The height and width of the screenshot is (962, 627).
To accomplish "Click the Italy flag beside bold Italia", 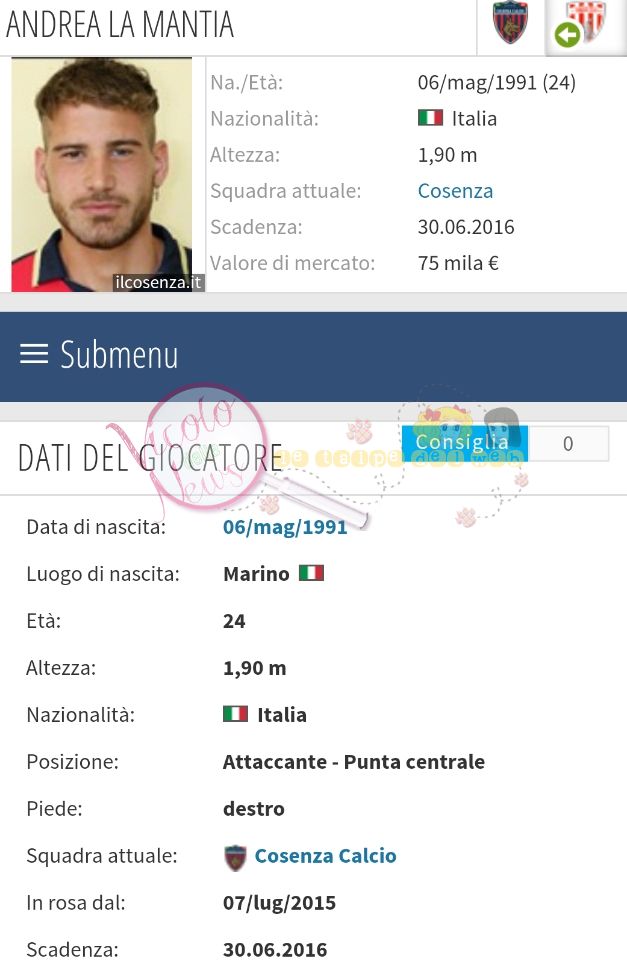I will (x=235, y=714).
